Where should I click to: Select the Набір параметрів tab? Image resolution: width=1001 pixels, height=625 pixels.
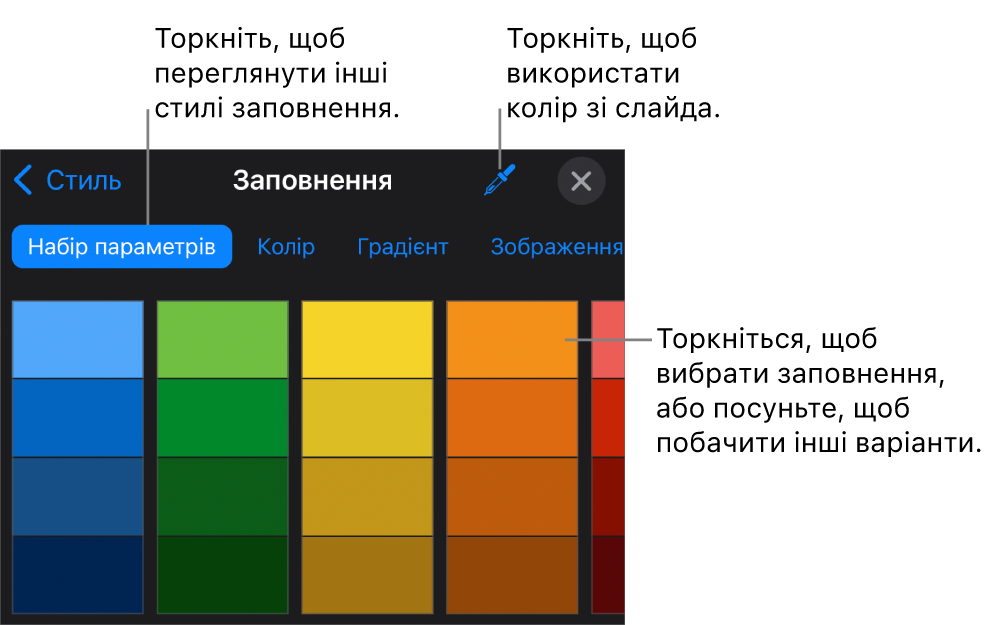pyautogui.click(x=122, y=246)
